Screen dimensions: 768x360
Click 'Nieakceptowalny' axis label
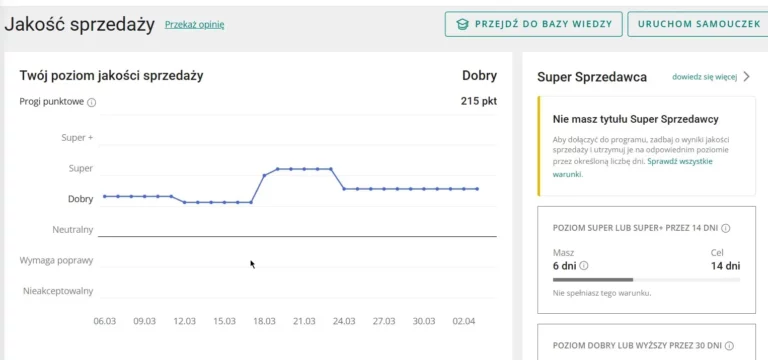click(58, 291)
